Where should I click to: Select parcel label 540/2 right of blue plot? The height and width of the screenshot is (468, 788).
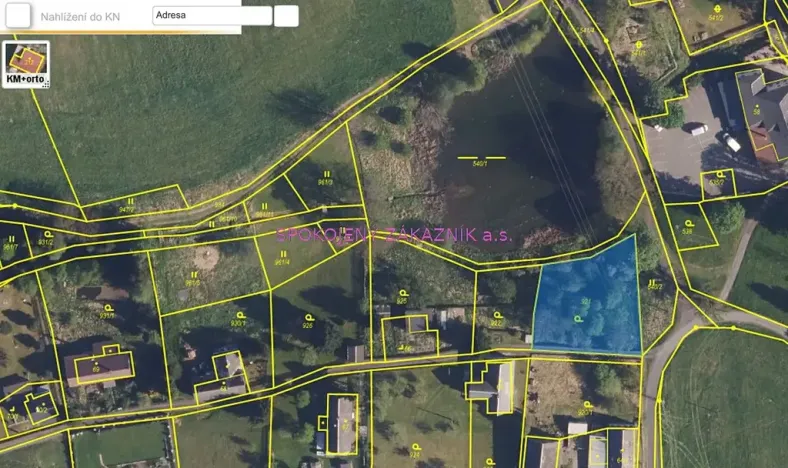pos(655,287)
